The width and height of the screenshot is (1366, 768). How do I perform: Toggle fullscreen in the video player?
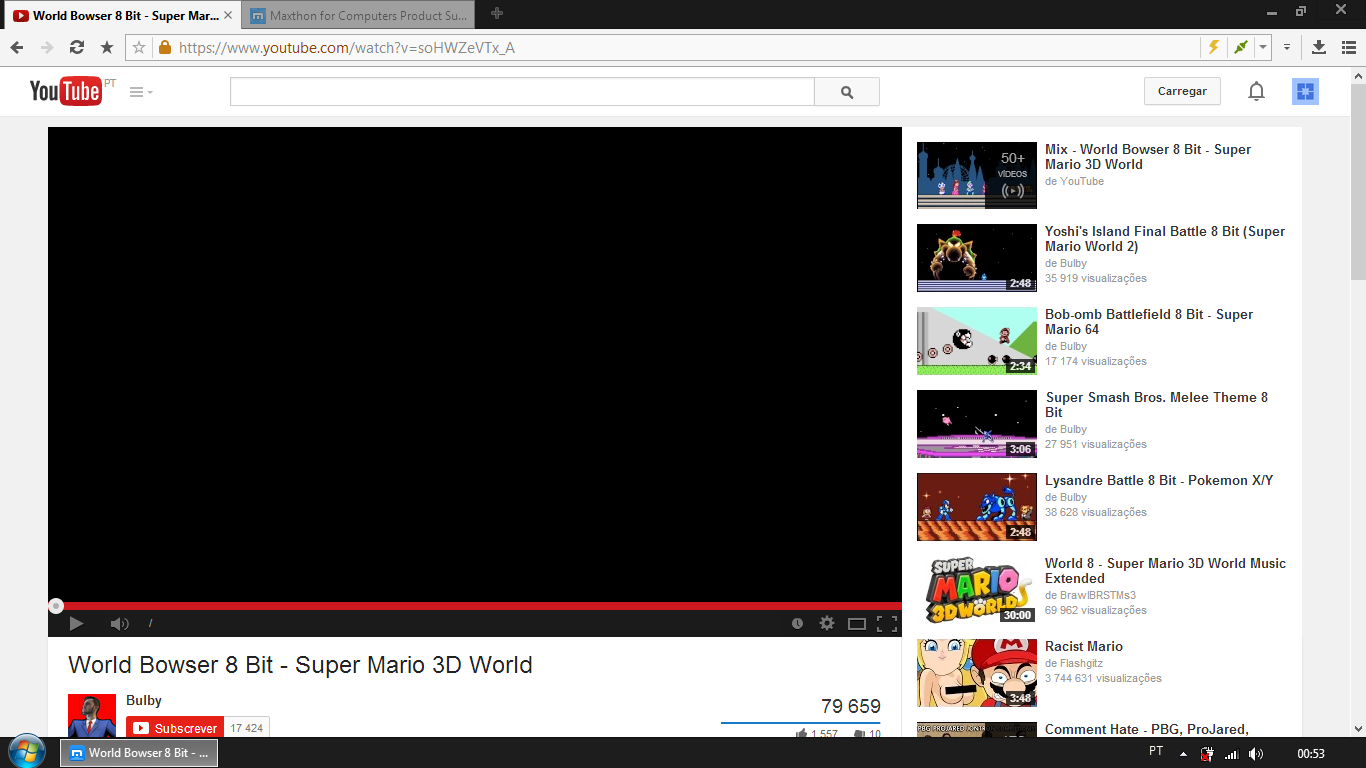point(887,623)
